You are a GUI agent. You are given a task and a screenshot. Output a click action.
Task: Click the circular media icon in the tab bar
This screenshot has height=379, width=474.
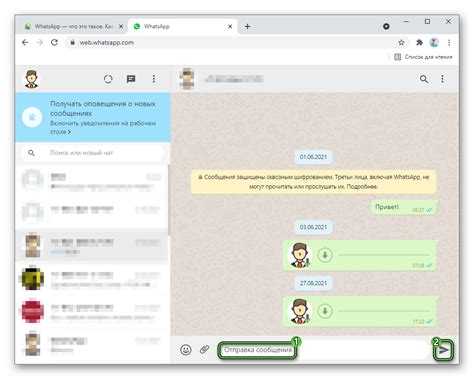click(386, 26)
